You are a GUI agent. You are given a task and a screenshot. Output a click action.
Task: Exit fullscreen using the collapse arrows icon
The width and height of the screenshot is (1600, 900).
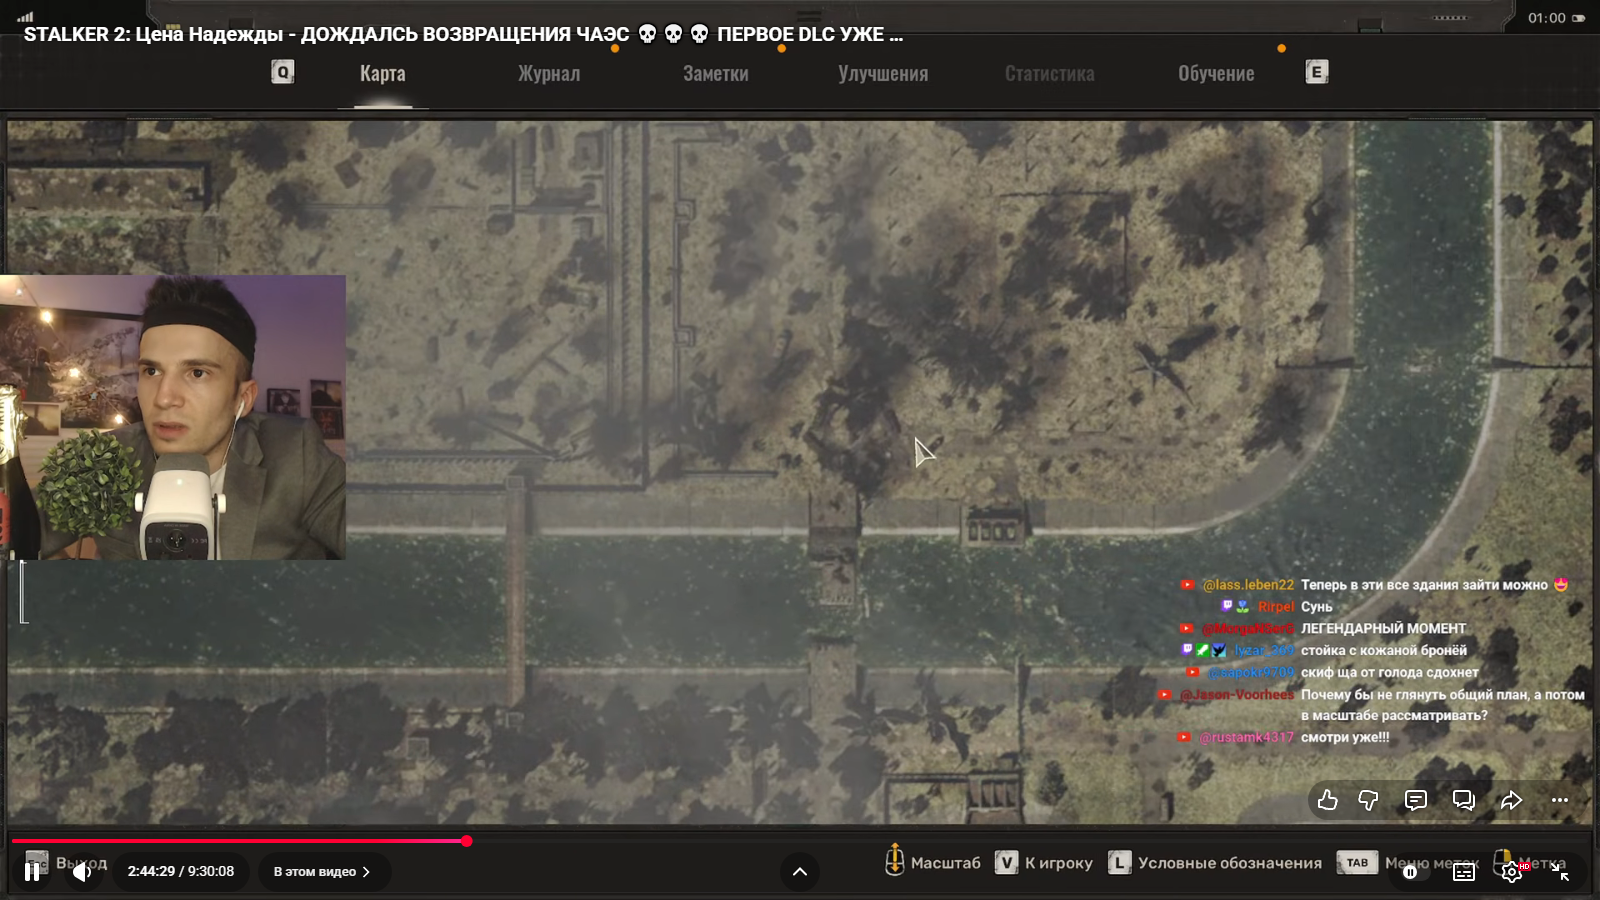(x=1560, y=872)
